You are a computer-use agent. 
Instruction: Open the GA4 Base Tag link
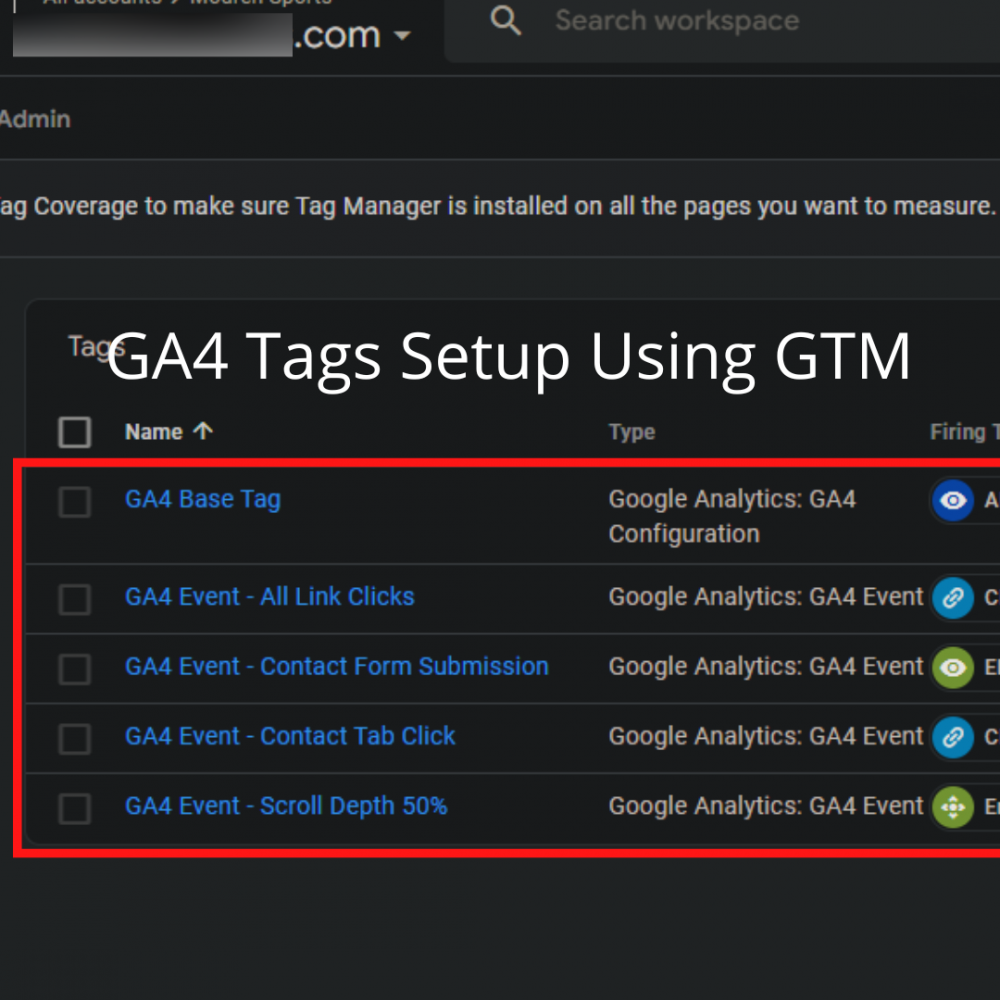[203, 499]
